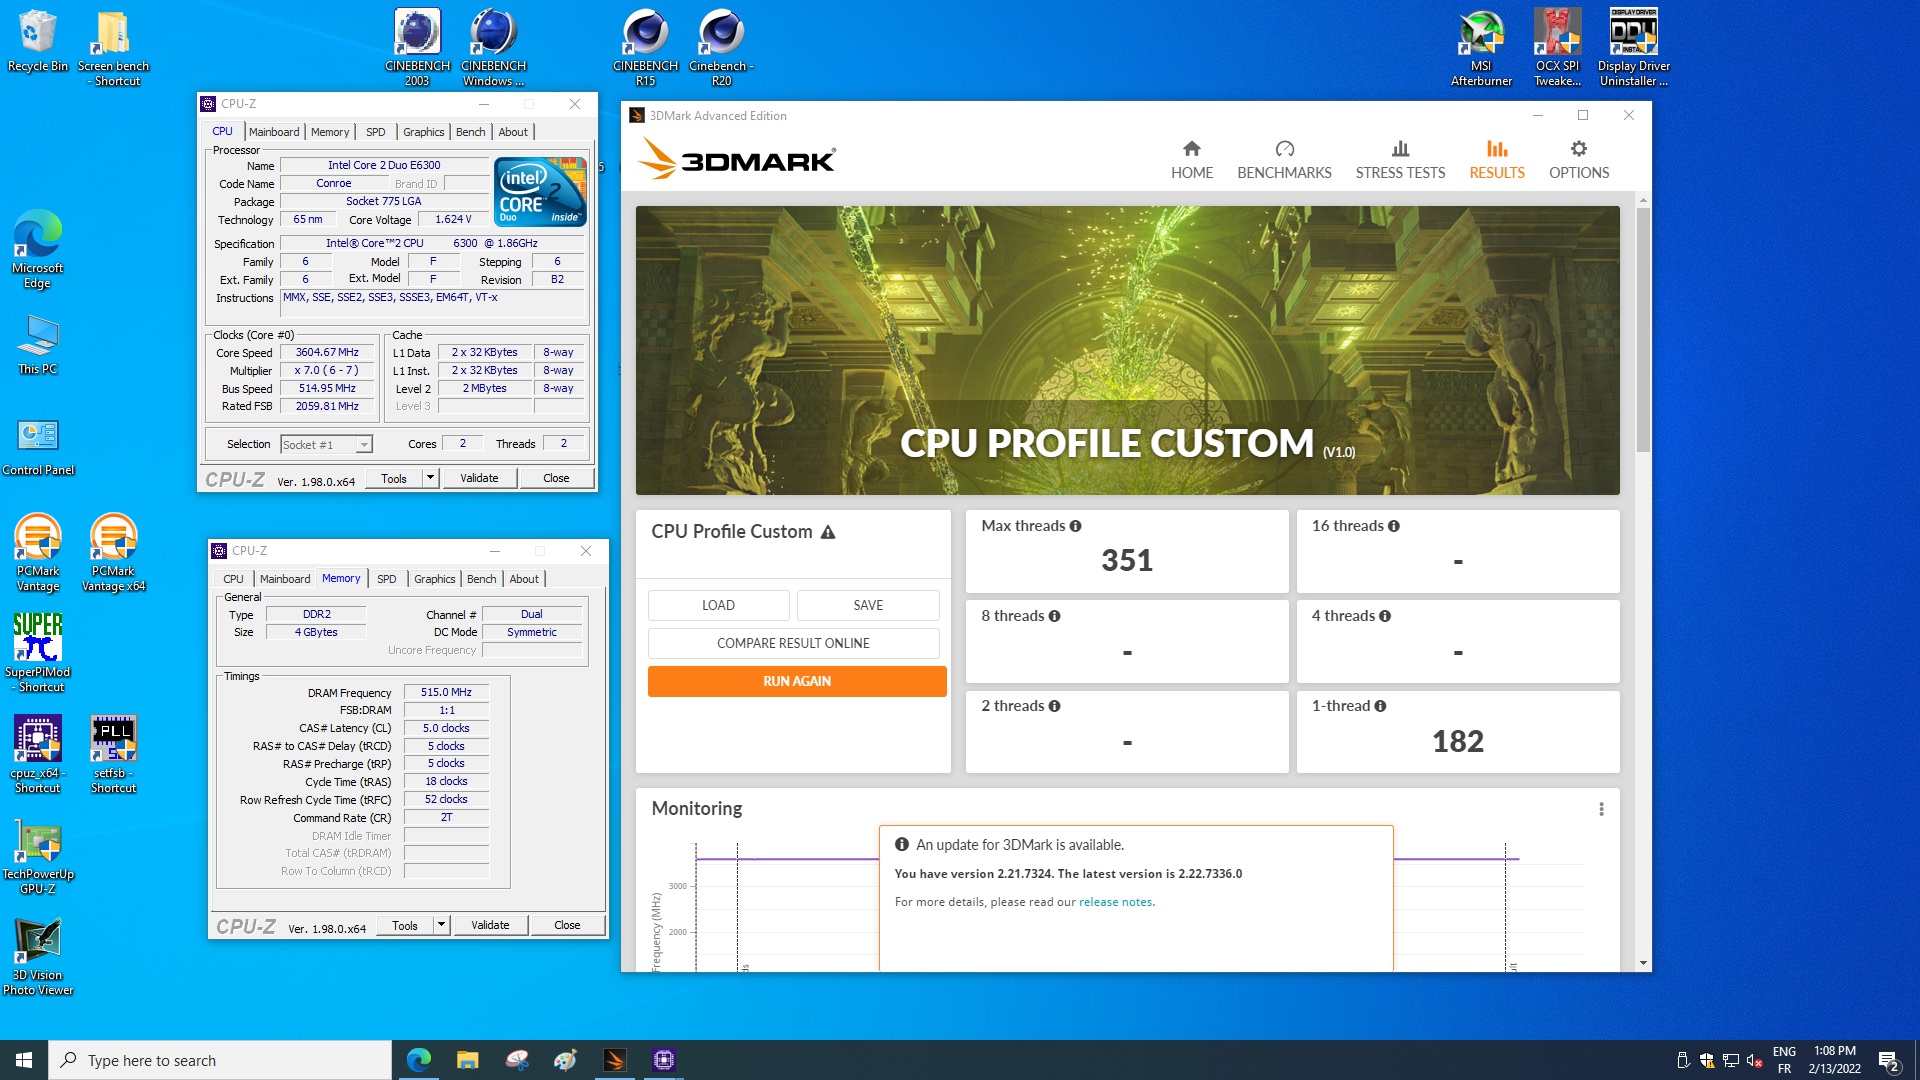The image size is (1920, 1080).
Task: Launch PCMark Vantage desktop icon
Action: (38, 553)
